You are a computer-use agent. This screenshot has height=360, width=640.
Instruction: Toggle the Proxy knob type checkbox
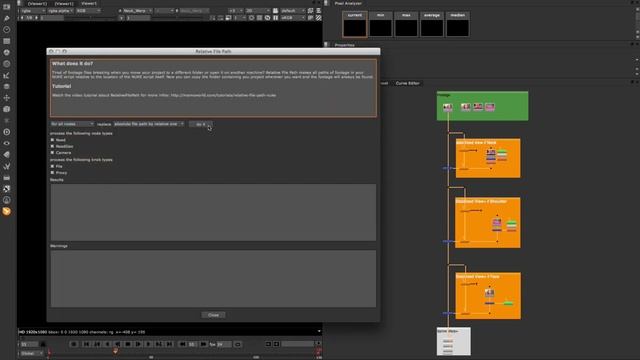[52, 173]
